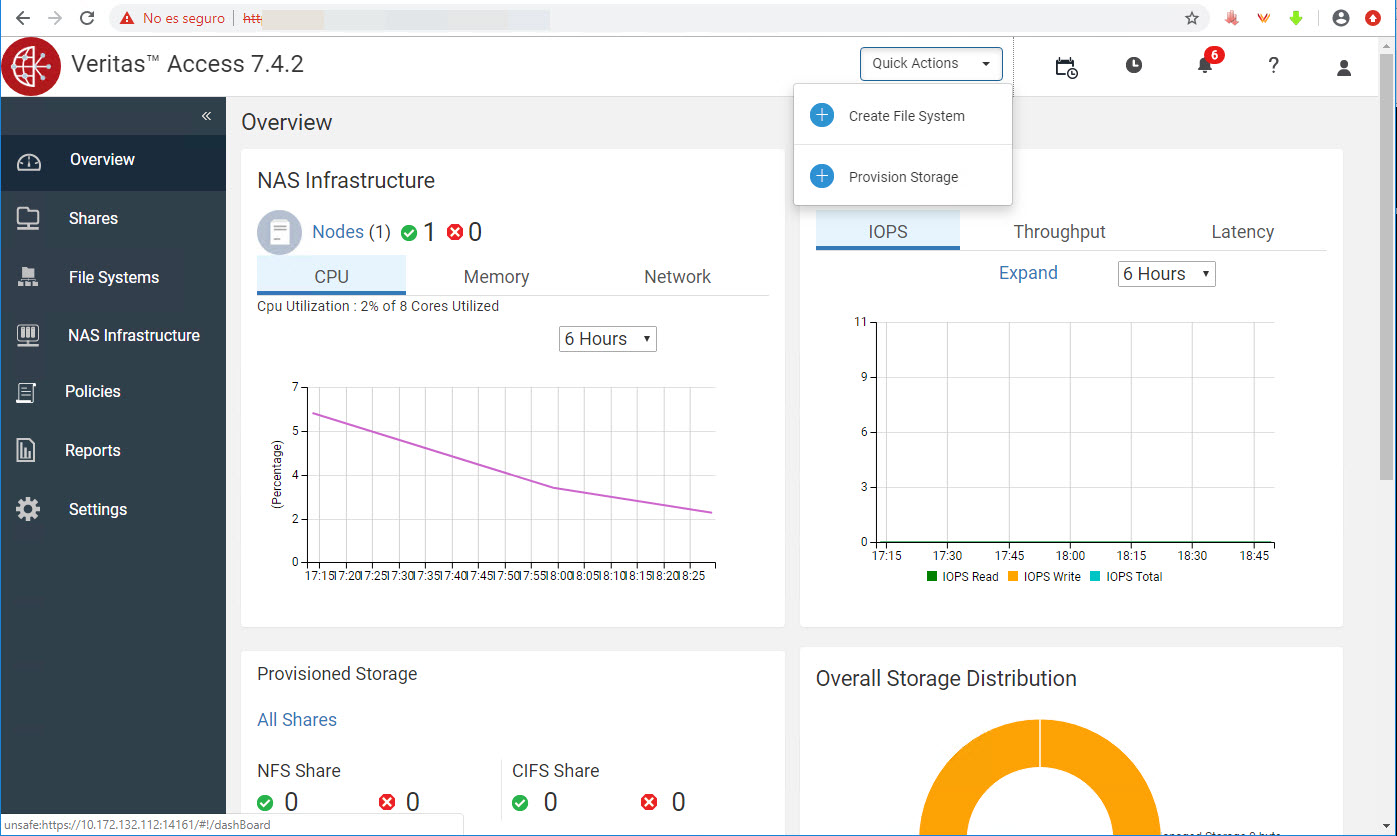Click the Reports icon in sidebar
The width and height of the screenshot is (1397, 836).
[x=27, y=450]
